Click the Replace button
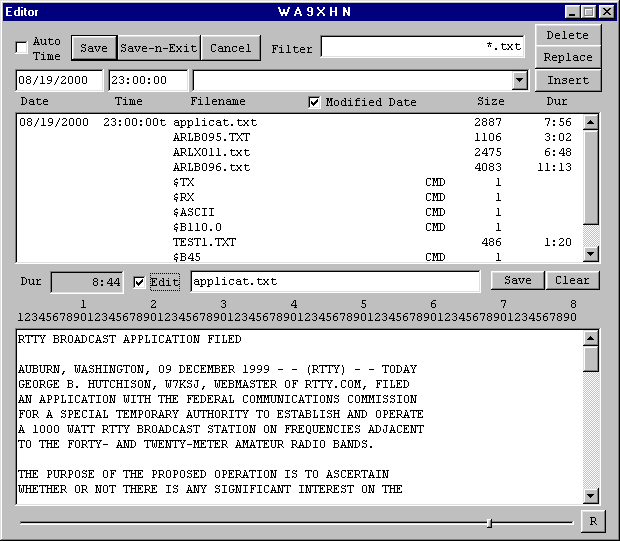Image resolution: width=620 pixels, height=541 pixels. (568, 57)
